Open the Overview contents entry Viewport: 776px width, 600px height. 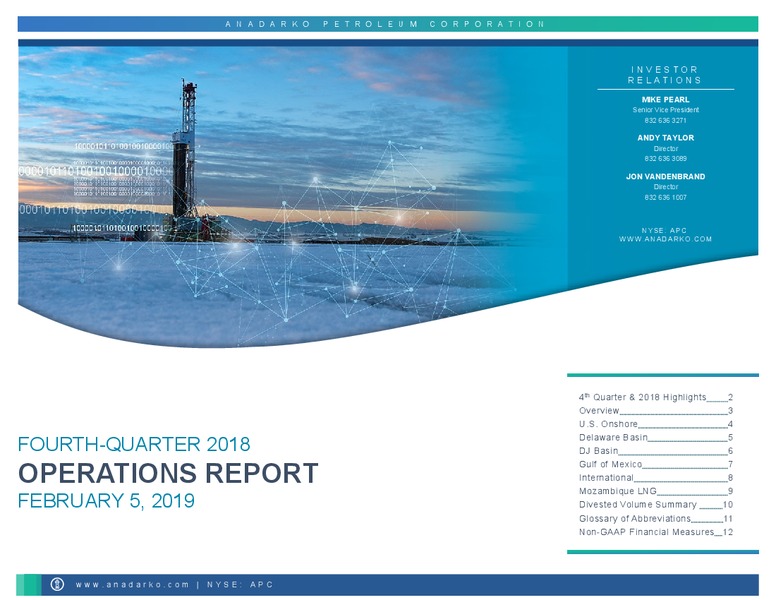point(656,410)
